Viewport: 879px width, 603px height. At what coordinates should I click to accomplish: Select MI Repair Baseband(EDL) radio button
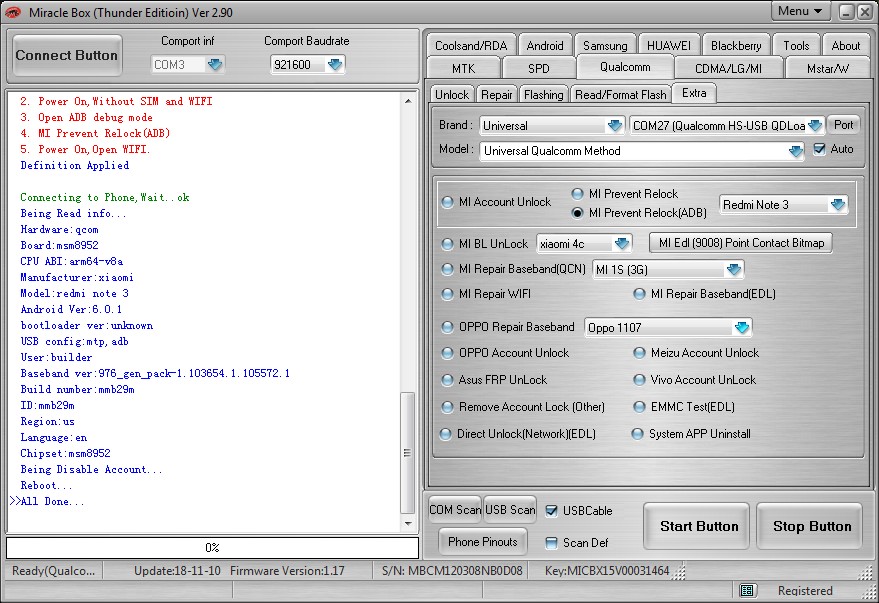click(639, 294)
